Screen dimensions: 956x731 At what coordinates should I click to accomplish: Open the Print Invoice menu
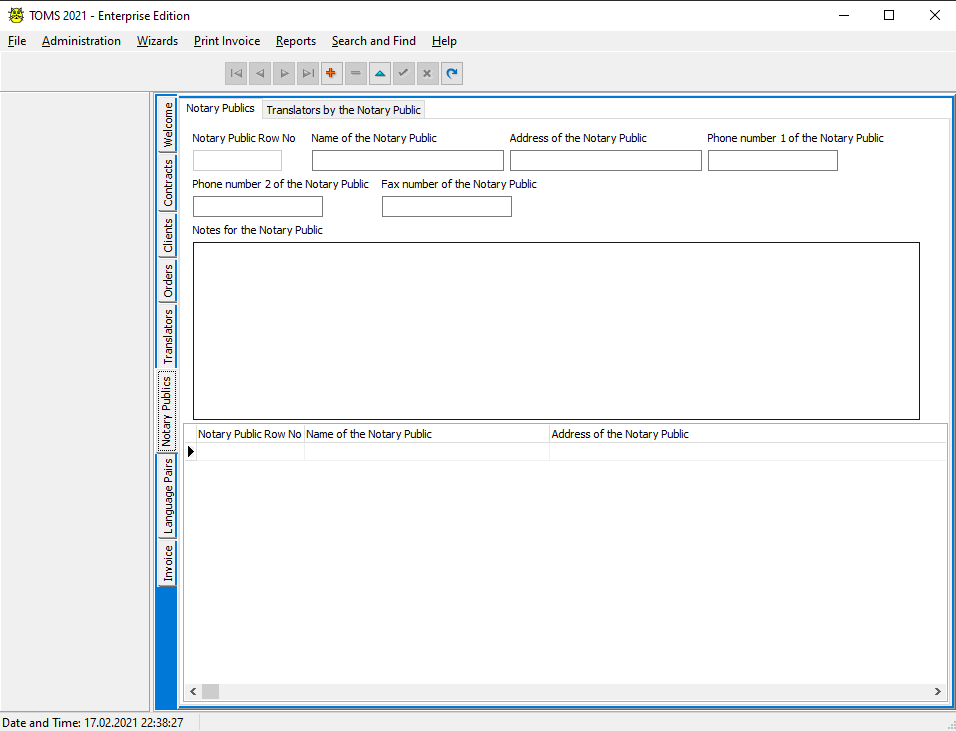(x=227, y=41)
